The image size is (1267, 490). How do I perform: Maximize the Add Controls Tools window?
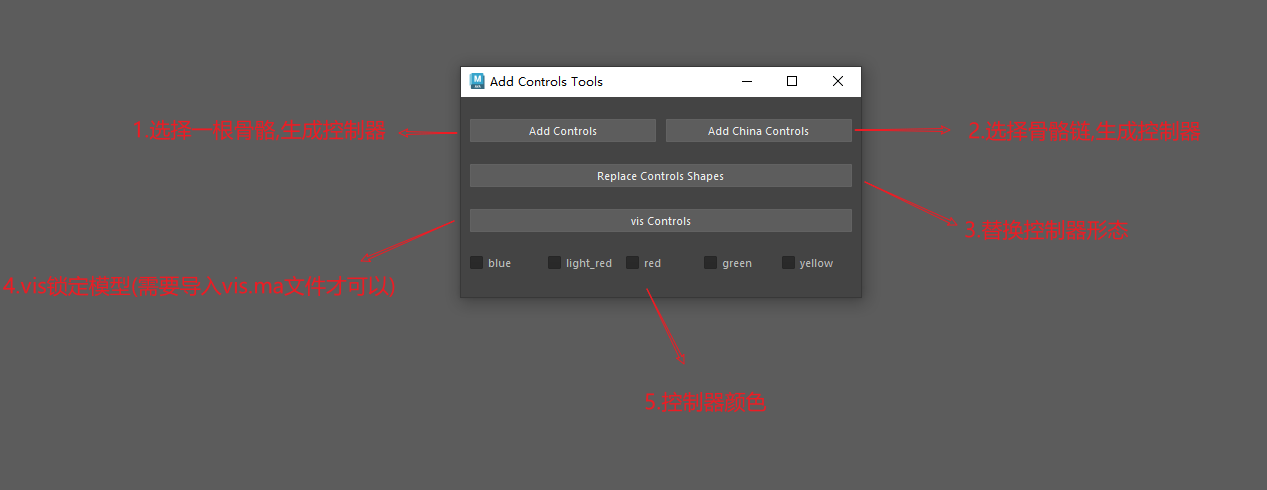pos(792,81)
